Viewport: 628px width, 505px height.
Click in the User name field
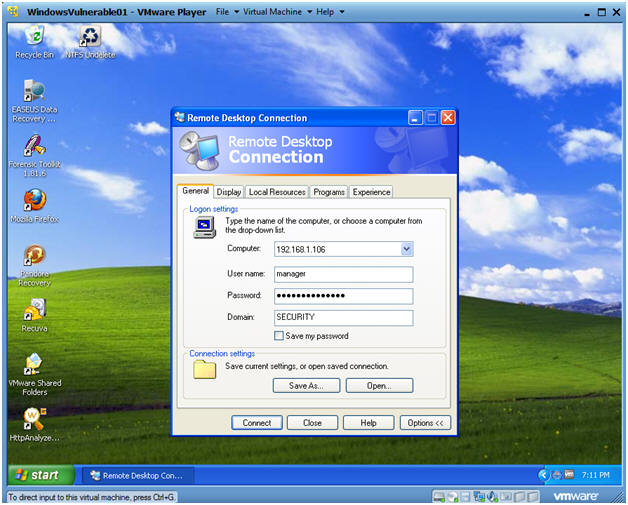tap(344, 274)
